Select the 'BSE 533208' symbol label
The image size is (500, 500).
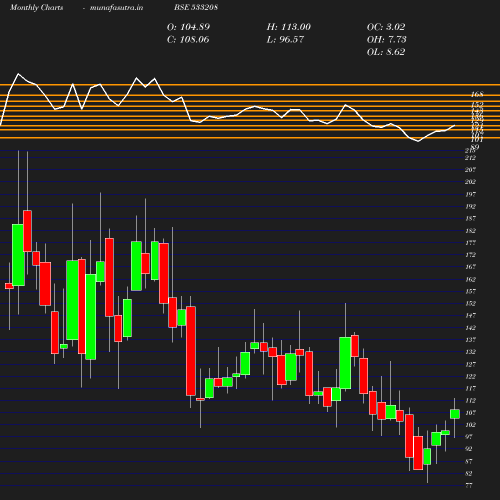click(196, 7)
